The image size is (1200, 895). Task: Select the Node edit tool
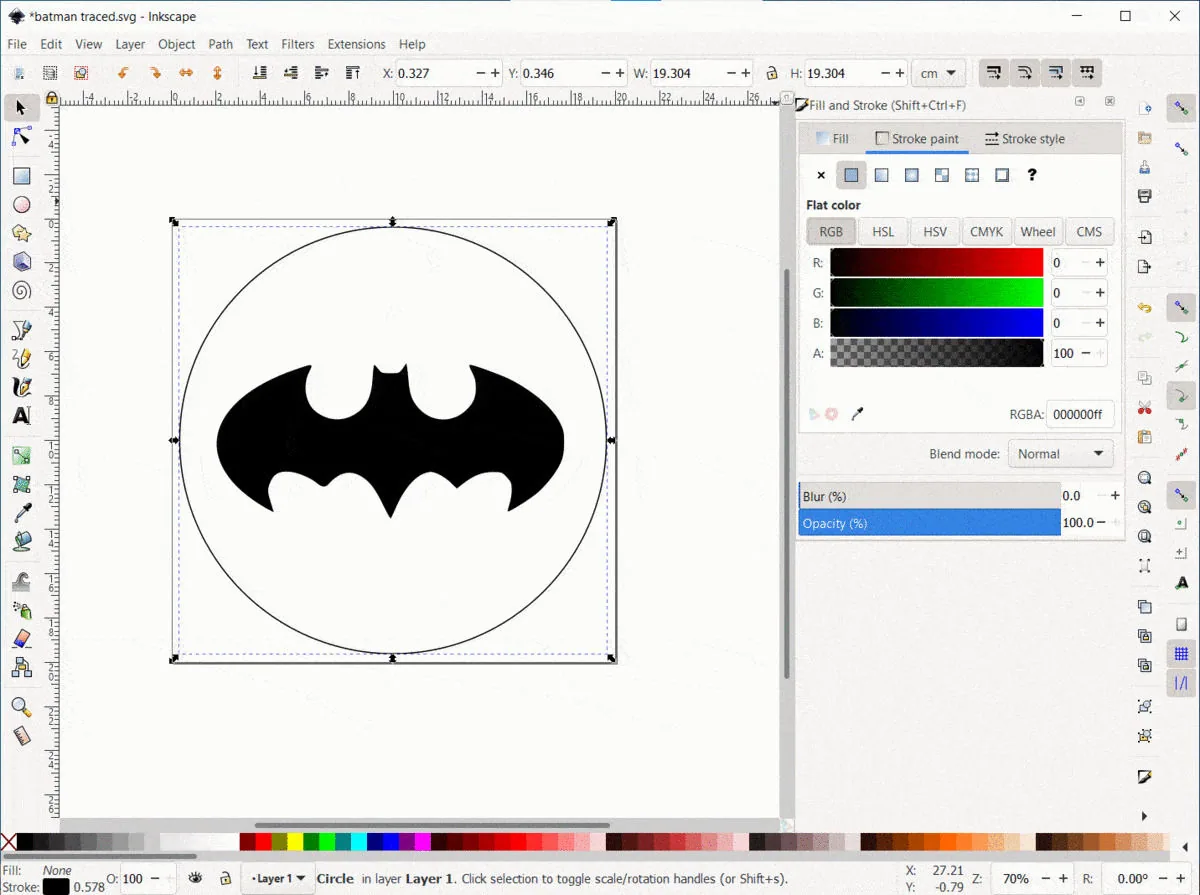(21, 136)
